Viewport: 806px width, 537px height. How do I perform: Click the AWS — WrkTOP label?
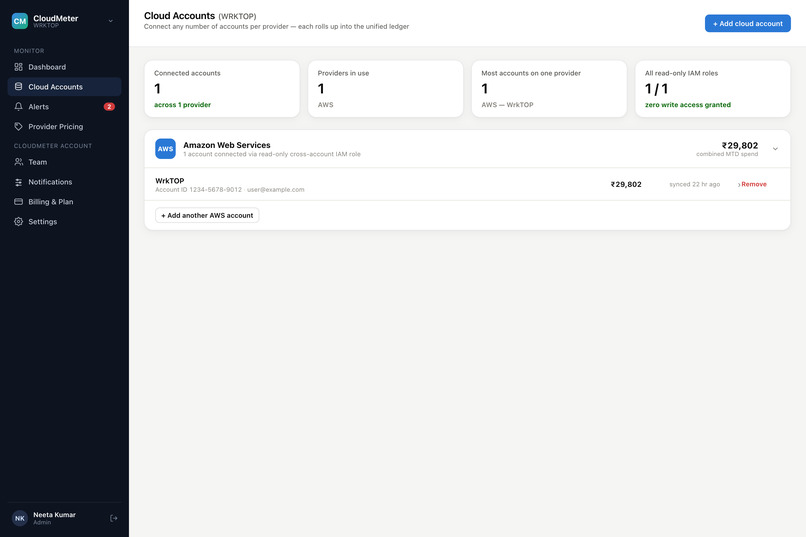point(507,104)
